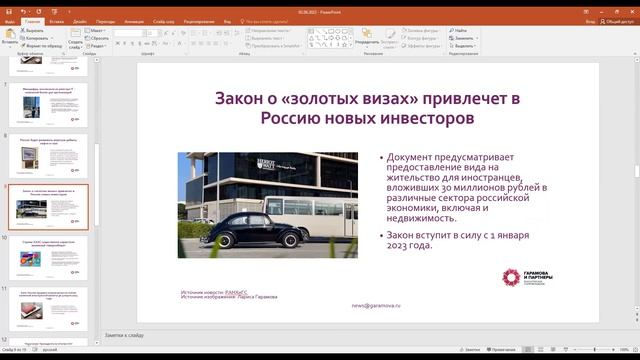The height and width of the screenshot is (360, 640).
Task: Click РАНХиГС news source link
Action: coord(236,292)
